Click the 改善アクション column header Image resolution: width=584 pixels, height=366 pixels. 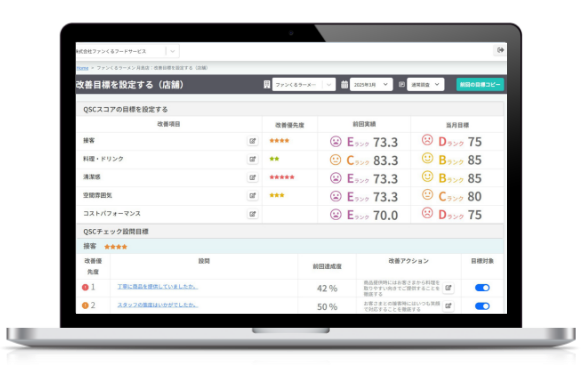pos(409,261)
